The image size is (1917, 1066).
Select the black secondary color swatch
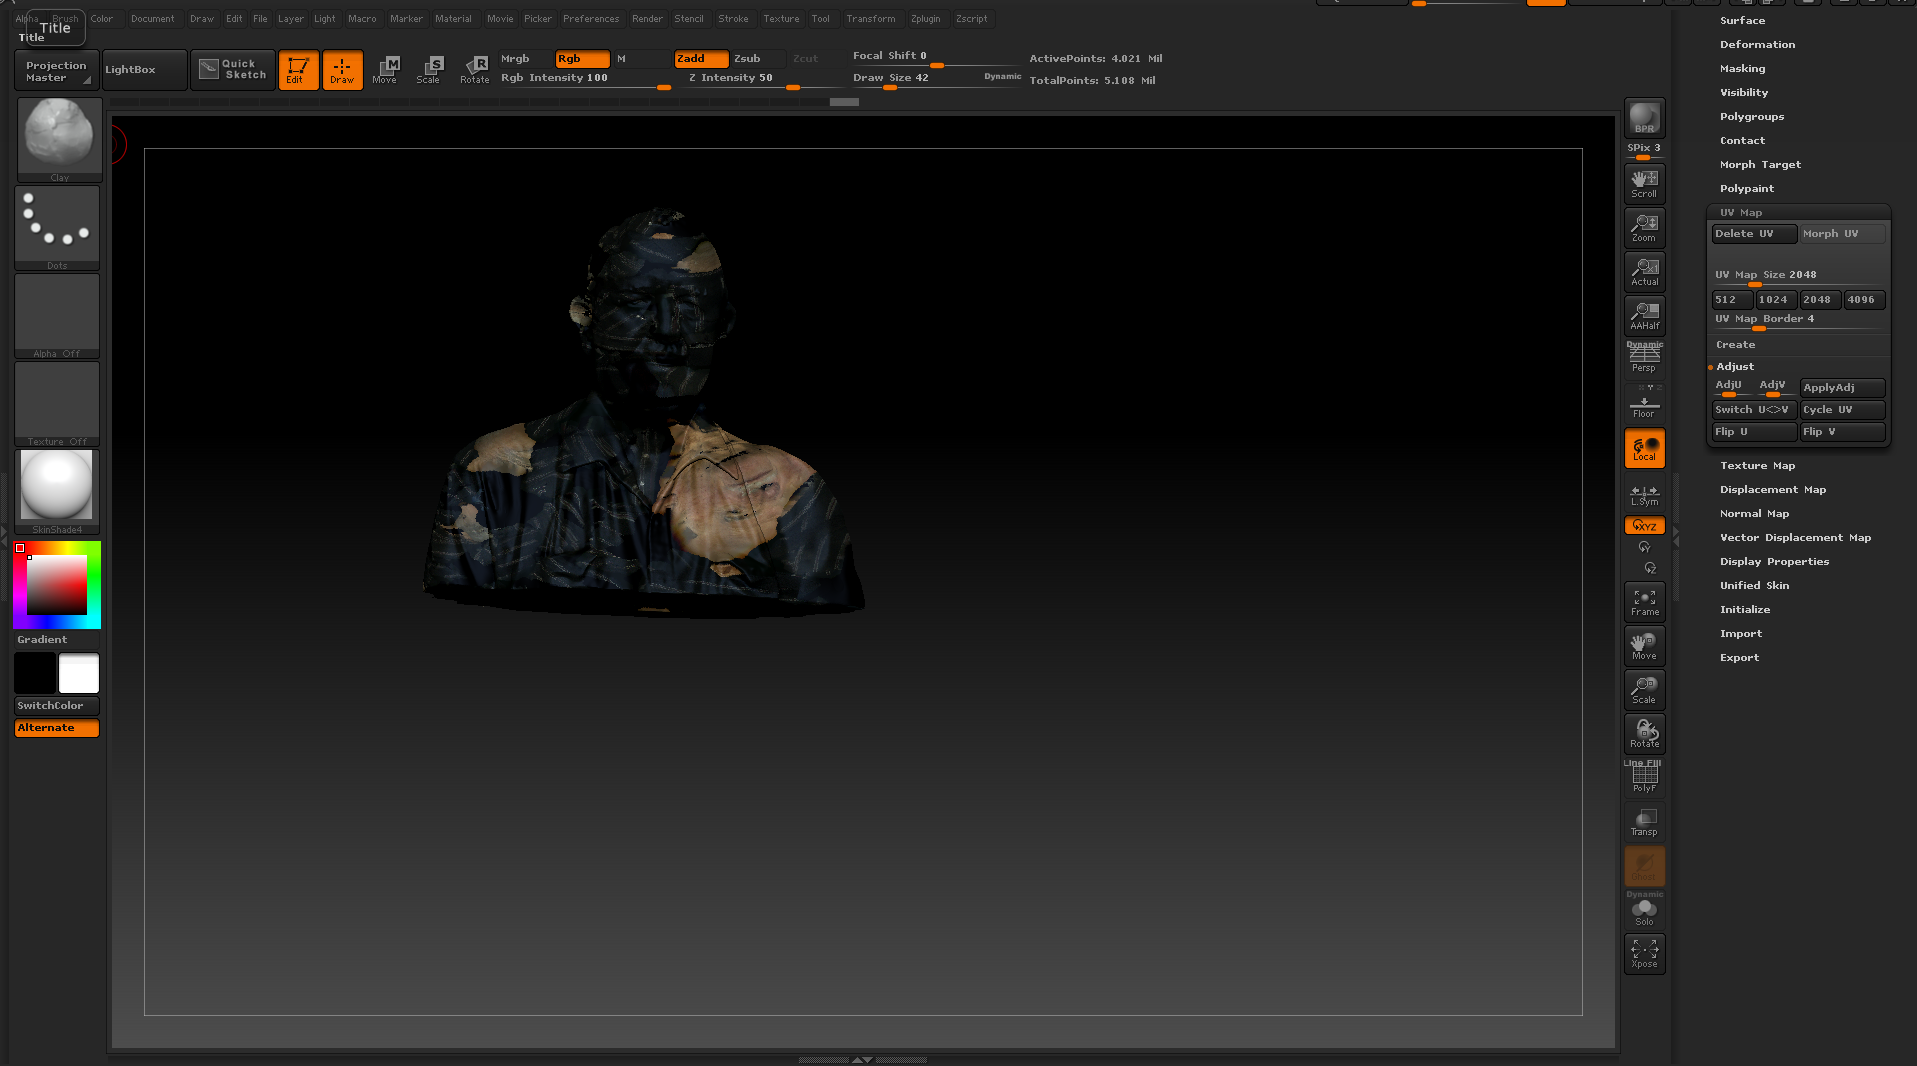click(35, 673)
